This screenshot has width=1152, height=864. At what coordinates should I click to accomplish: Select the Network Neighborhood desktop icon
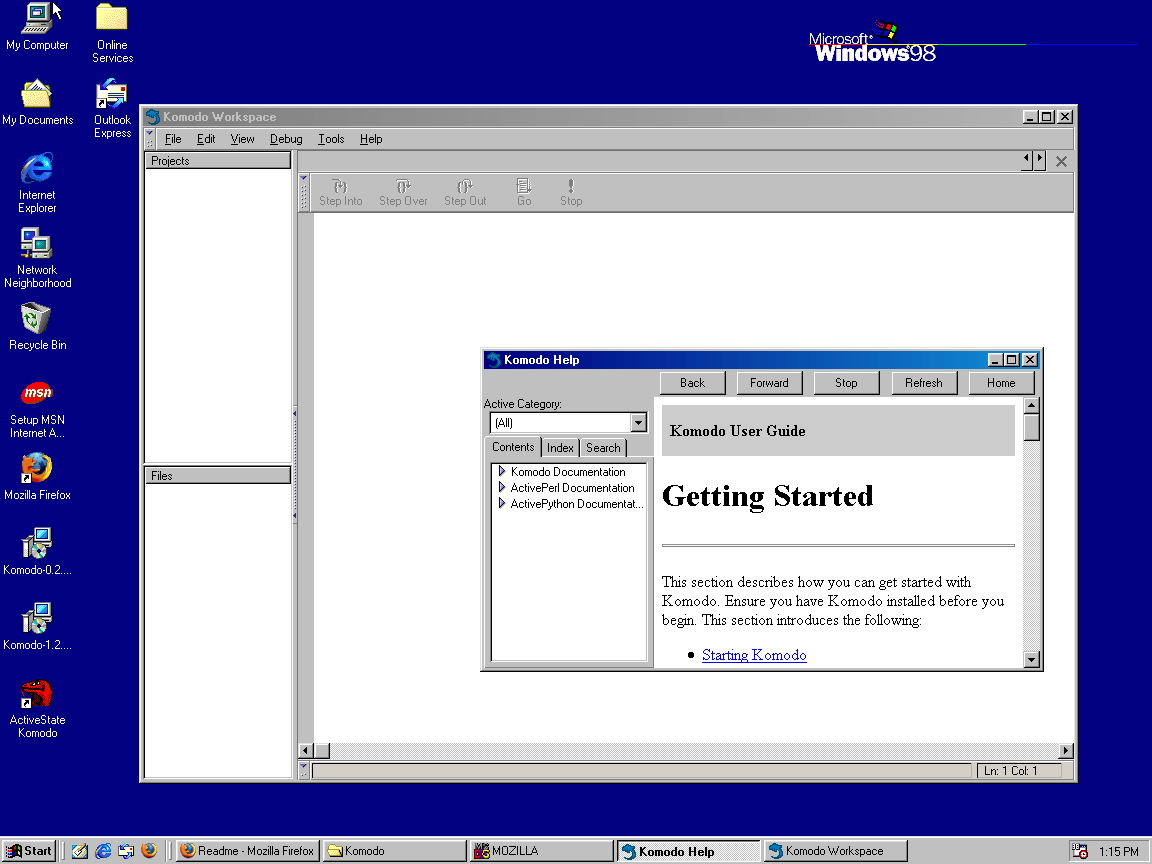pyautogui.click(x=37, y=258)
